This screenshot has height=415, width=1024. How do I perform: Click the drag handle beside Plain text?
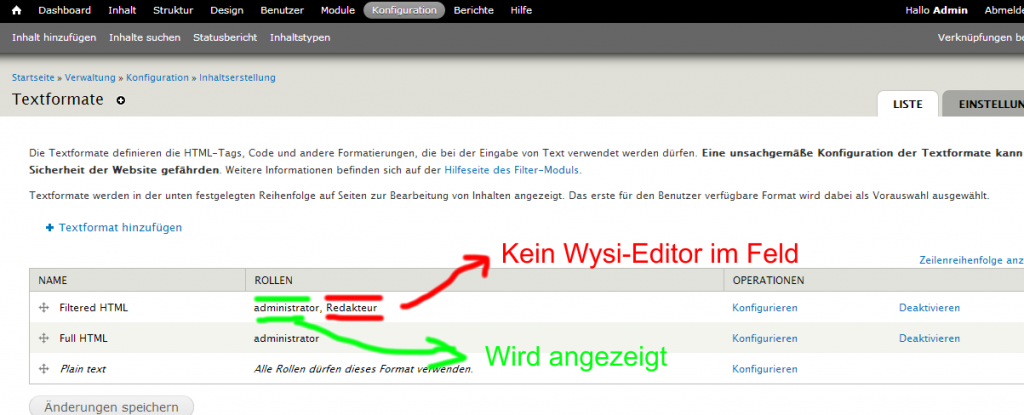point(44,369)
